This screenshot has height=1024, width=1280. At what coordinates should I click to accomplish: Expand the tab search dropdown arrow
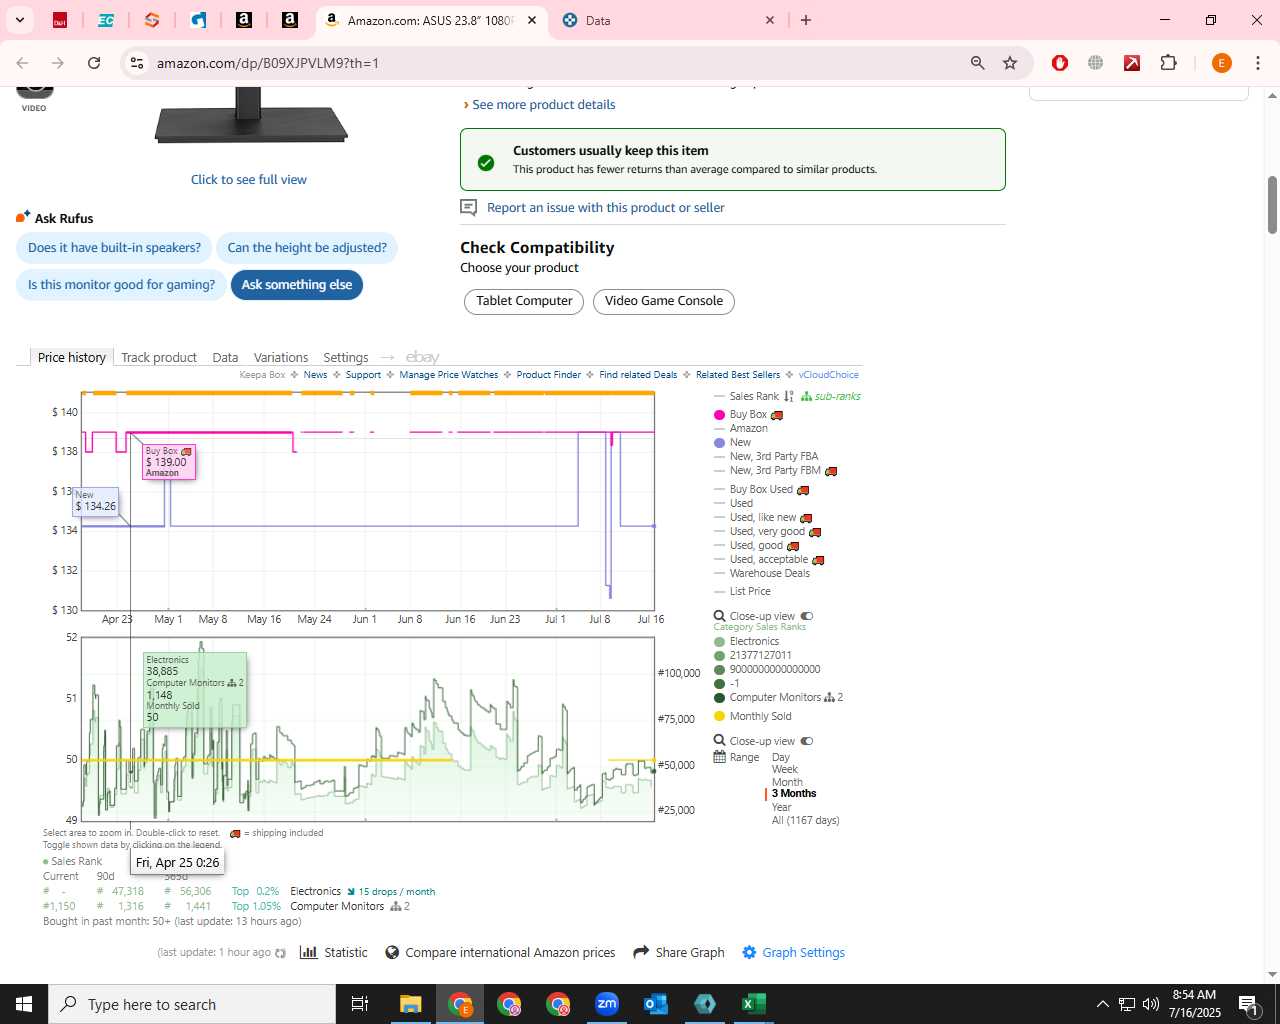pos(20,20)
